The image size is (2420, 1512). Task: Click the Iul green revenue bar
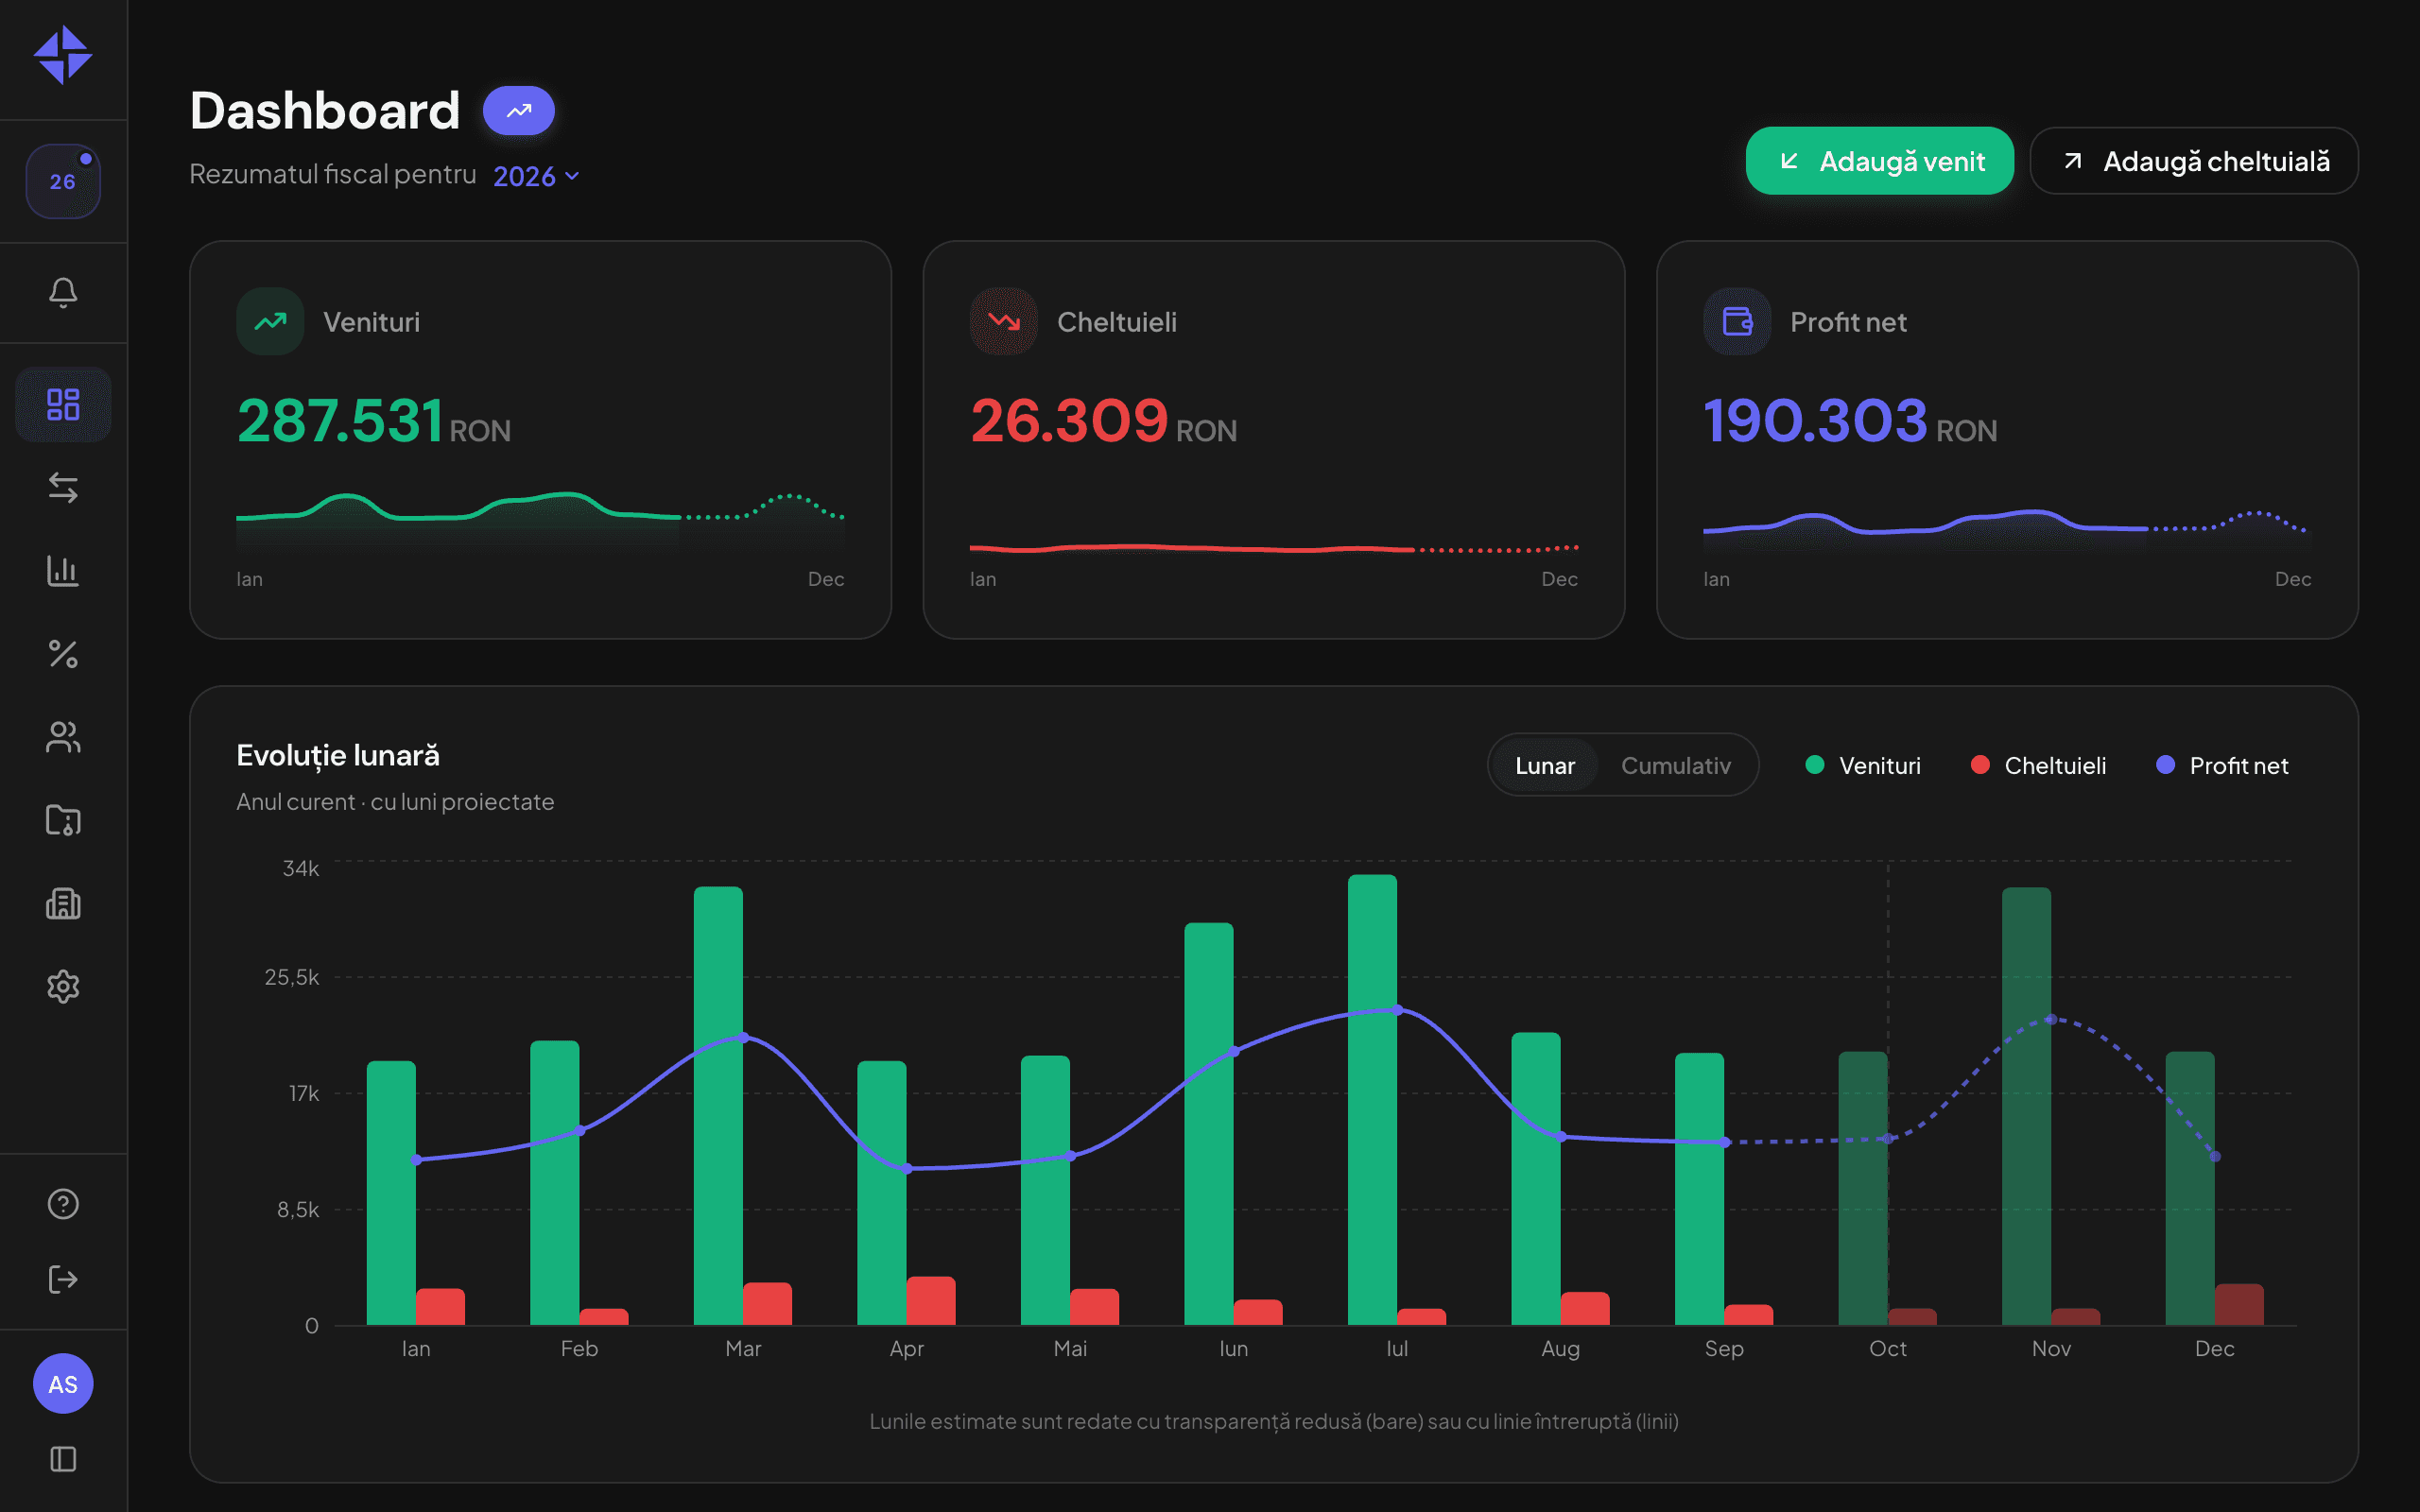1372,1100
